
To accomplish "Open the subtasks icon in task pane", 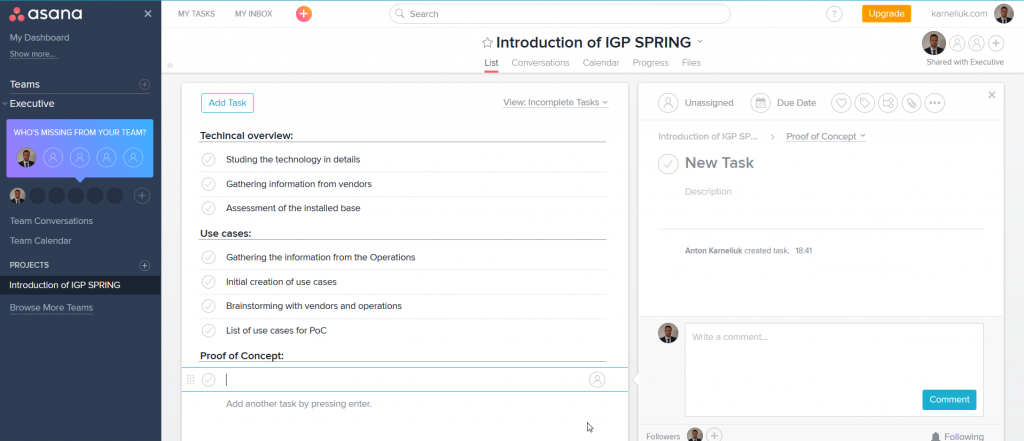I will [x=888, y=103].
